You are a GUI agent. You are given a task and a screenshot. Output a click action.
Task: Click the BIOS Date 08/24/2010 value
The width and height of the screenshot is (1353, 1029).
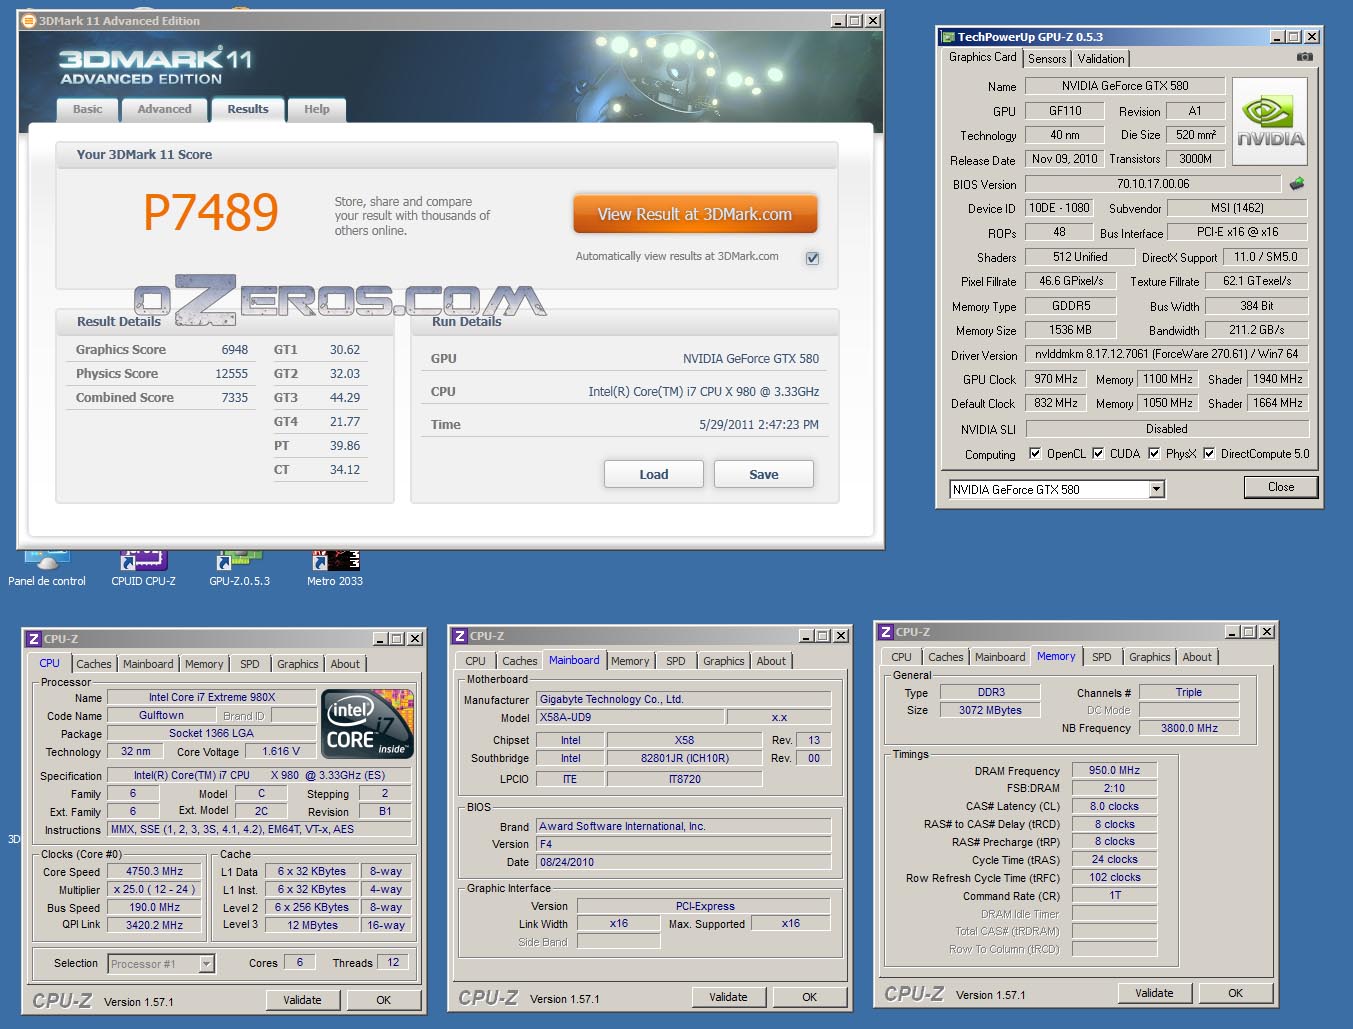684,862
